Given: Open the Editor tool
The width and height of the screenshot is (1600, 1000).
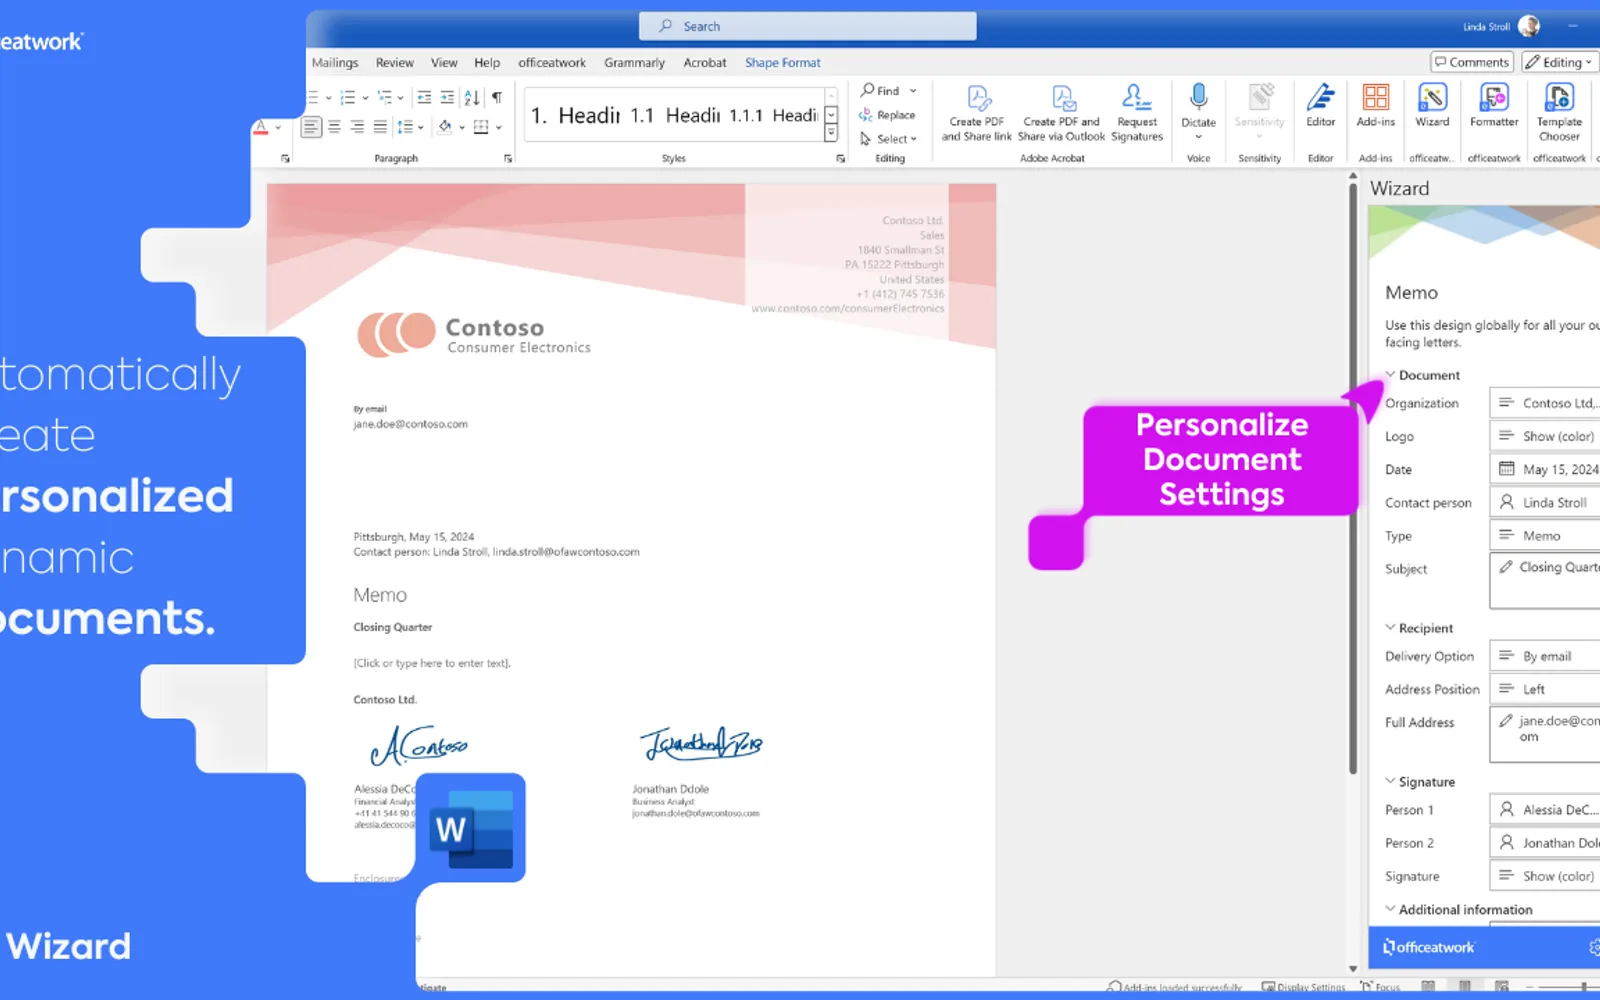Looking at the screenshot, I should [1320, 105].
